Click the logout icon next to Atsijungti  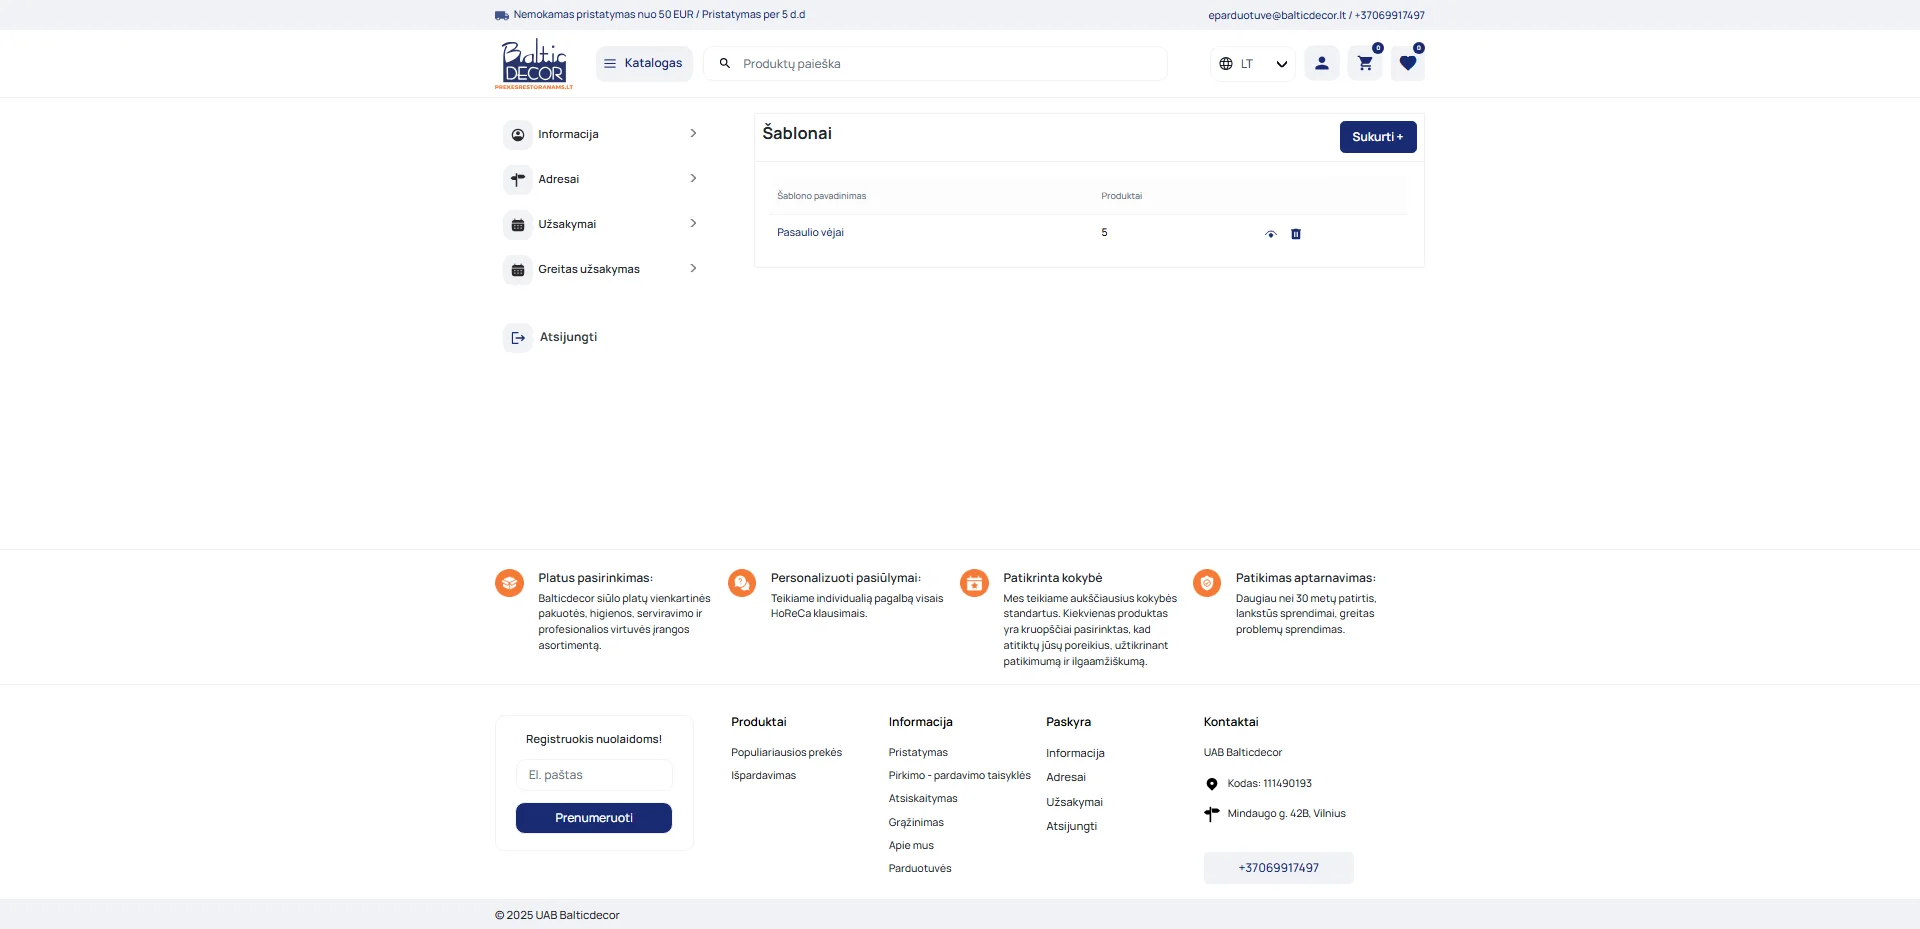point(517,337)
